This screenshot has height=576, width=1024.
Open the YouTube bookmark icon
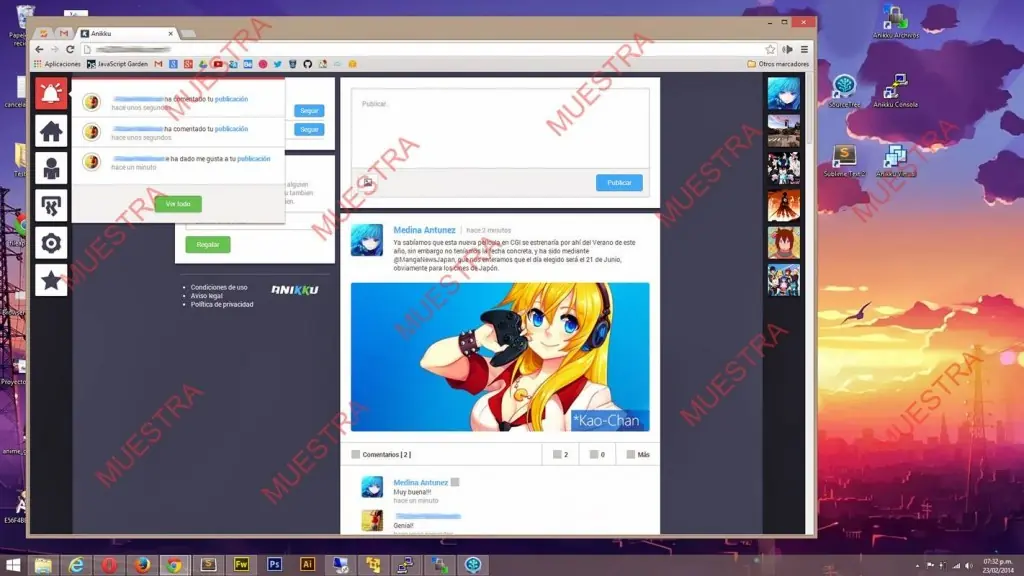pos(217,64)
